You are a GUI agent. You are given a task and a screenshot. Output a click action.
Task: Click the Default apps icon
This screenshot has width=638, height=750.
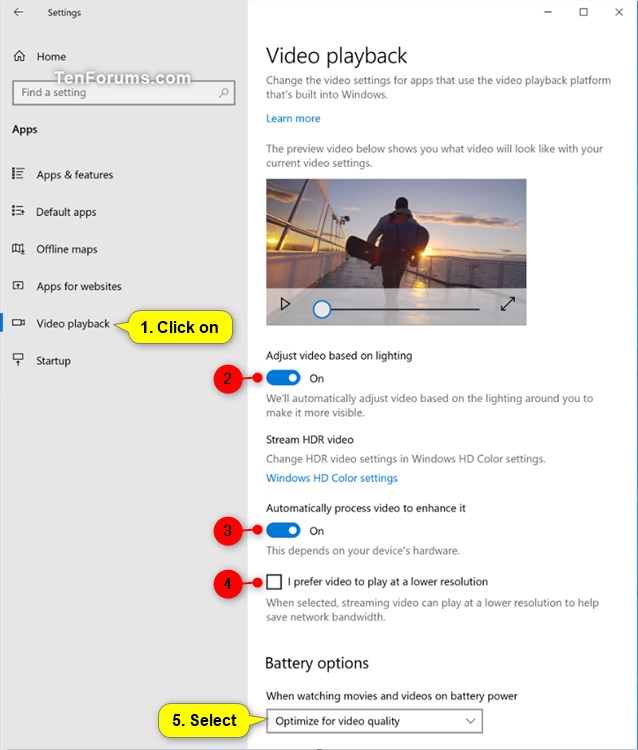[x=18, y=210]
